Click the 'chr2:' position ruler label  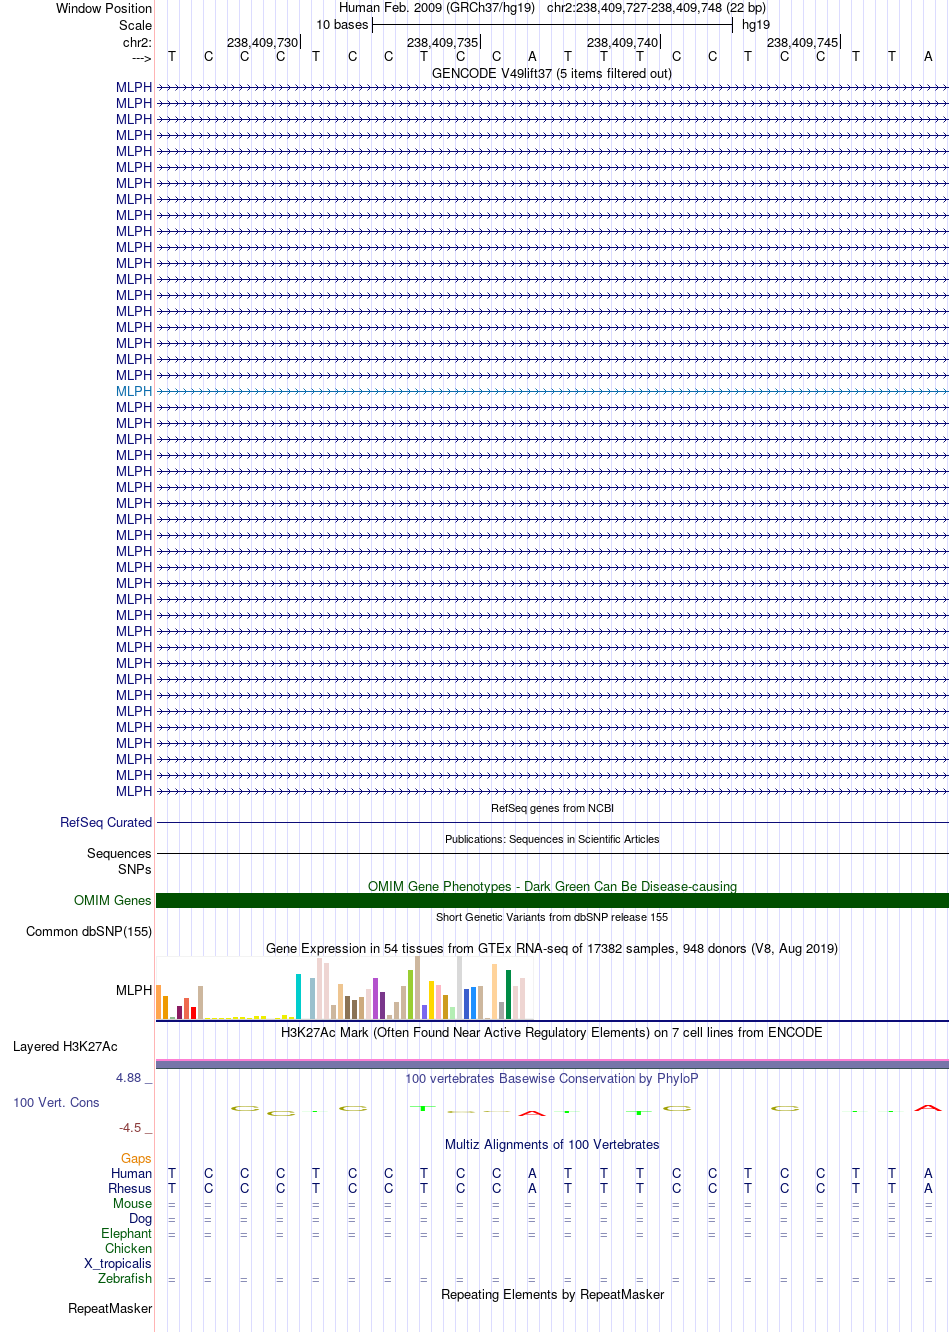click(138, 43)
